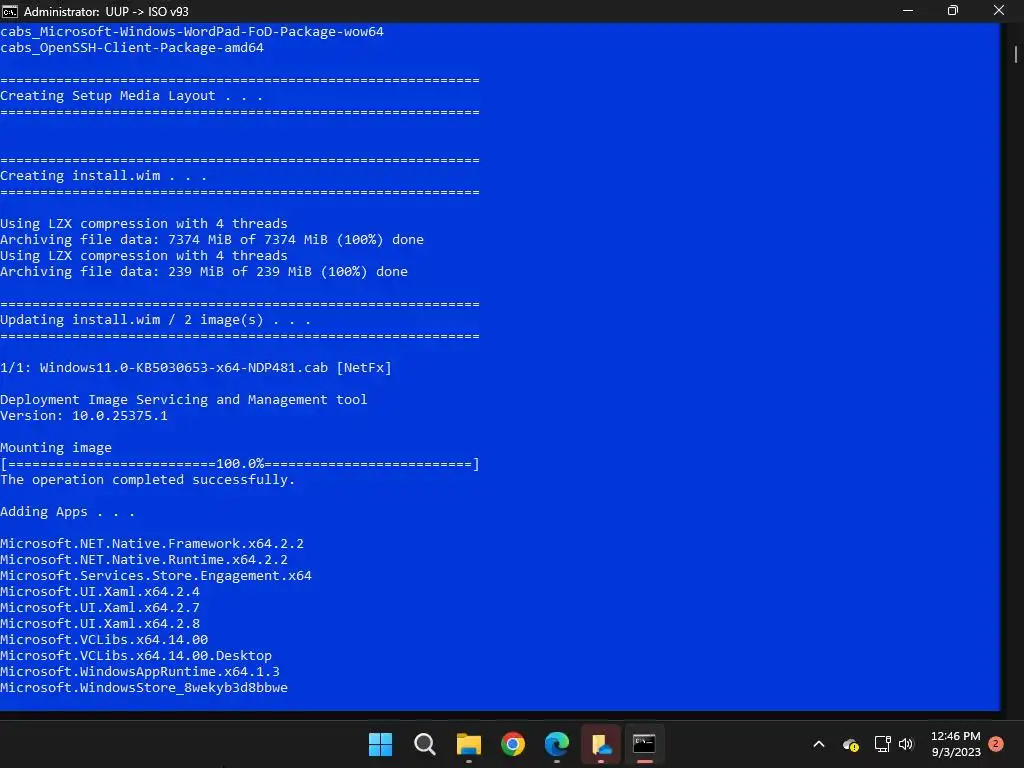This screenshot has width=1024, height=768.
Task: Click the Microsoft.UI.Xaml.x64.2.4 line
Action: point(100,592)
